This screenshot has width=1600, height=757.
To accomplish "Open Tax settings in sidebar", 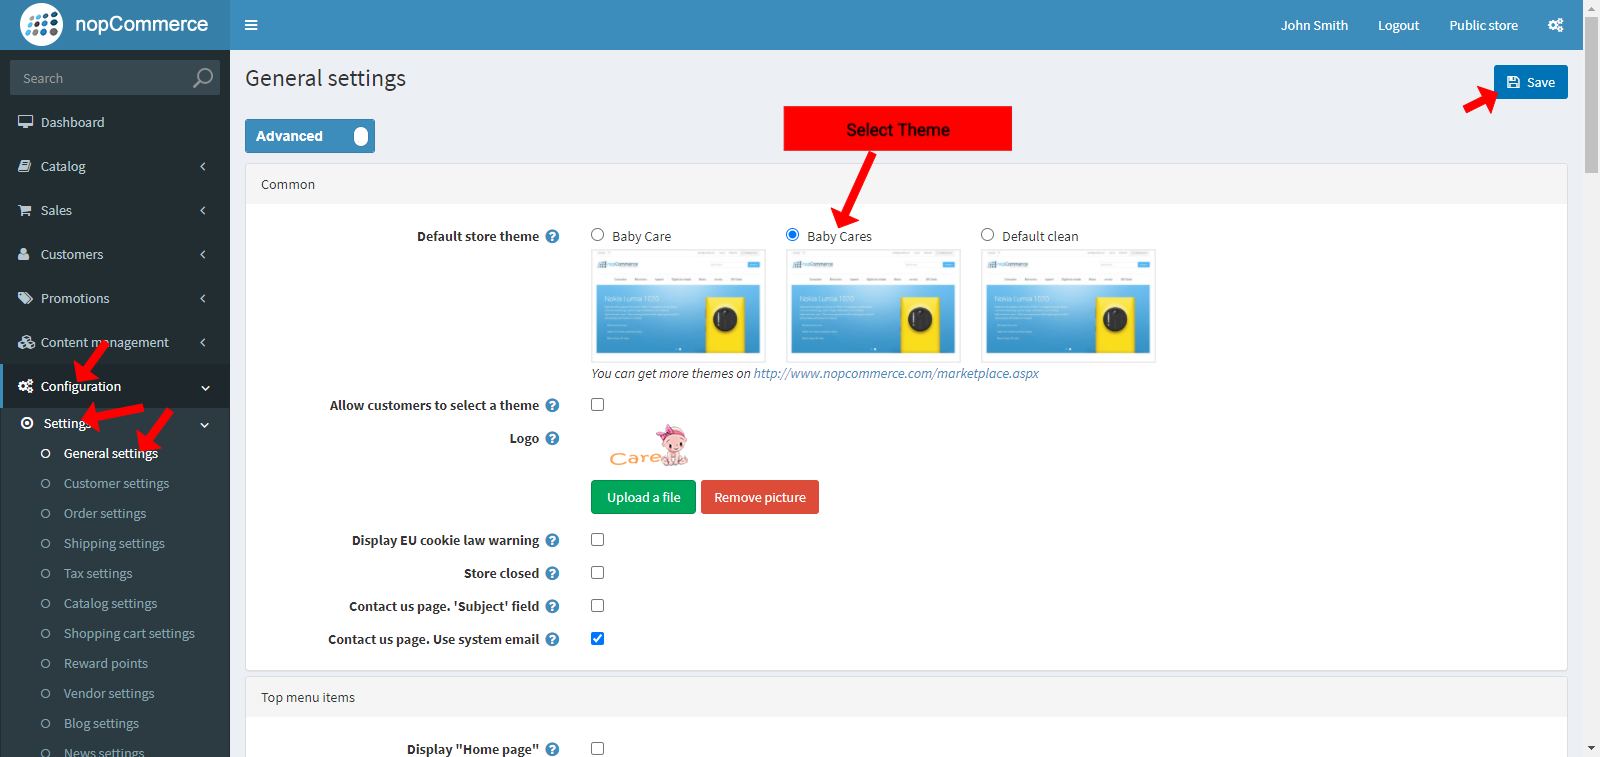I will pos(98,573).
